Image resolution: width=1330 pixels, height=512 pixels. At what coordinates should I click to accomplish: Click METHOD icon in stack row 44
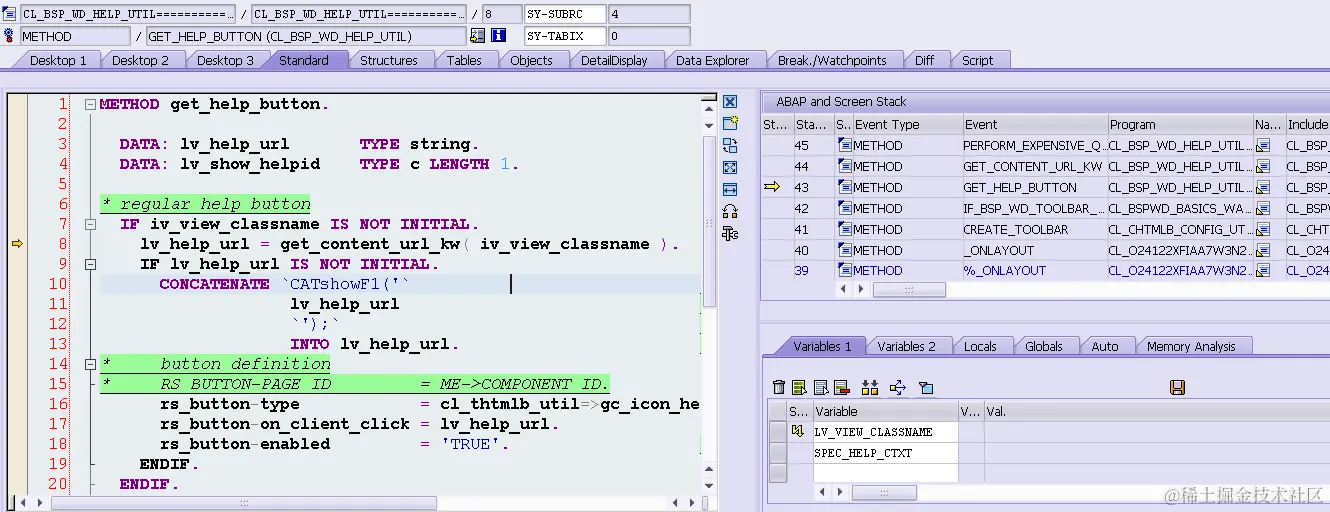click(844, 166)
